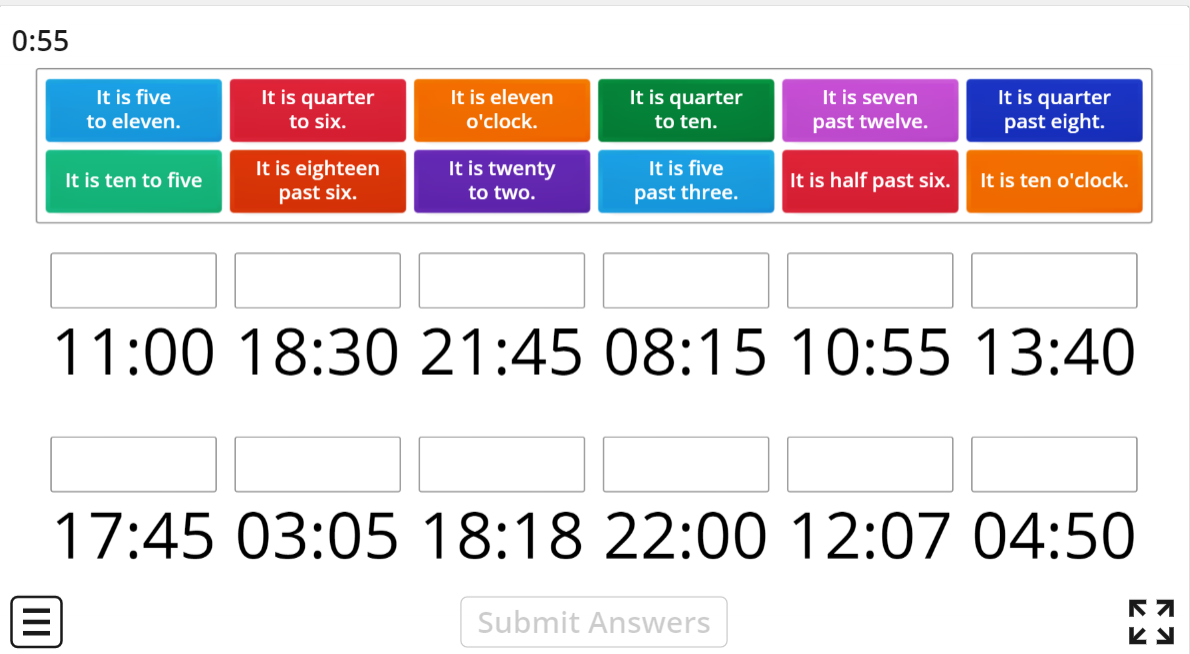Click the answer box above 17:45

click(133, 464)
